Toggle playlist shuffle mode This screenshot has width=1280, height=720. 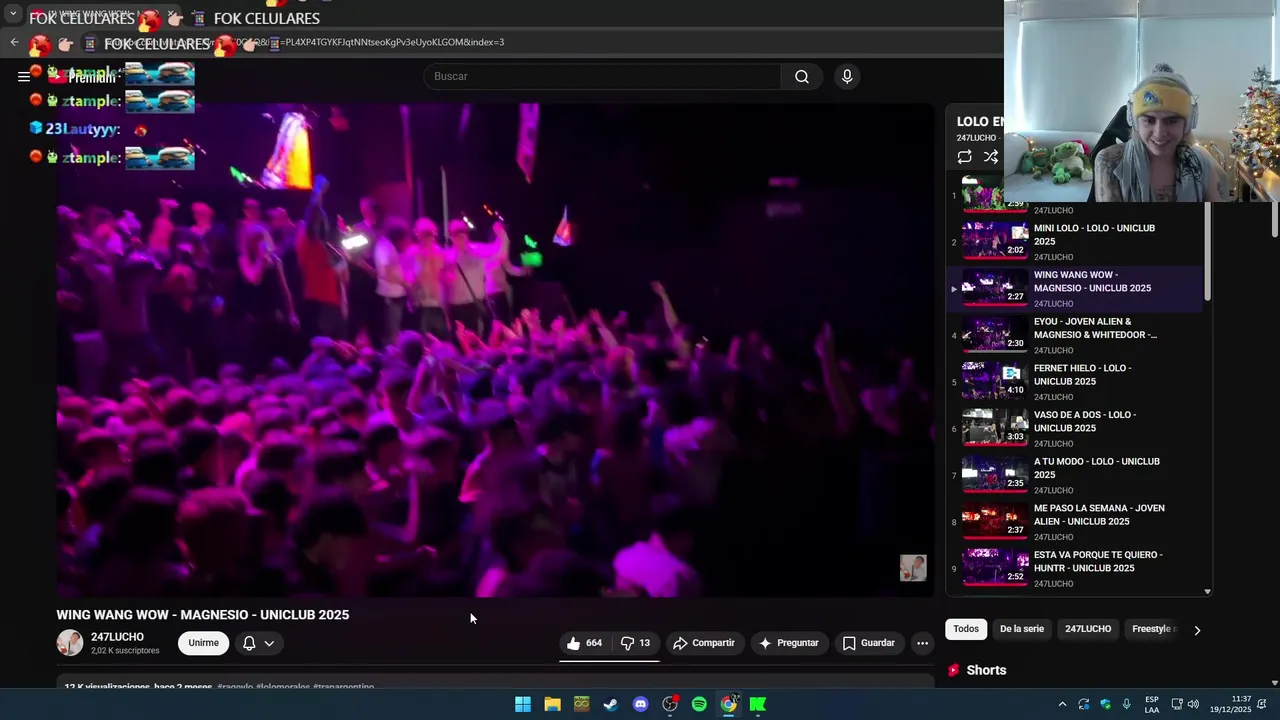(x=991, y=157)
